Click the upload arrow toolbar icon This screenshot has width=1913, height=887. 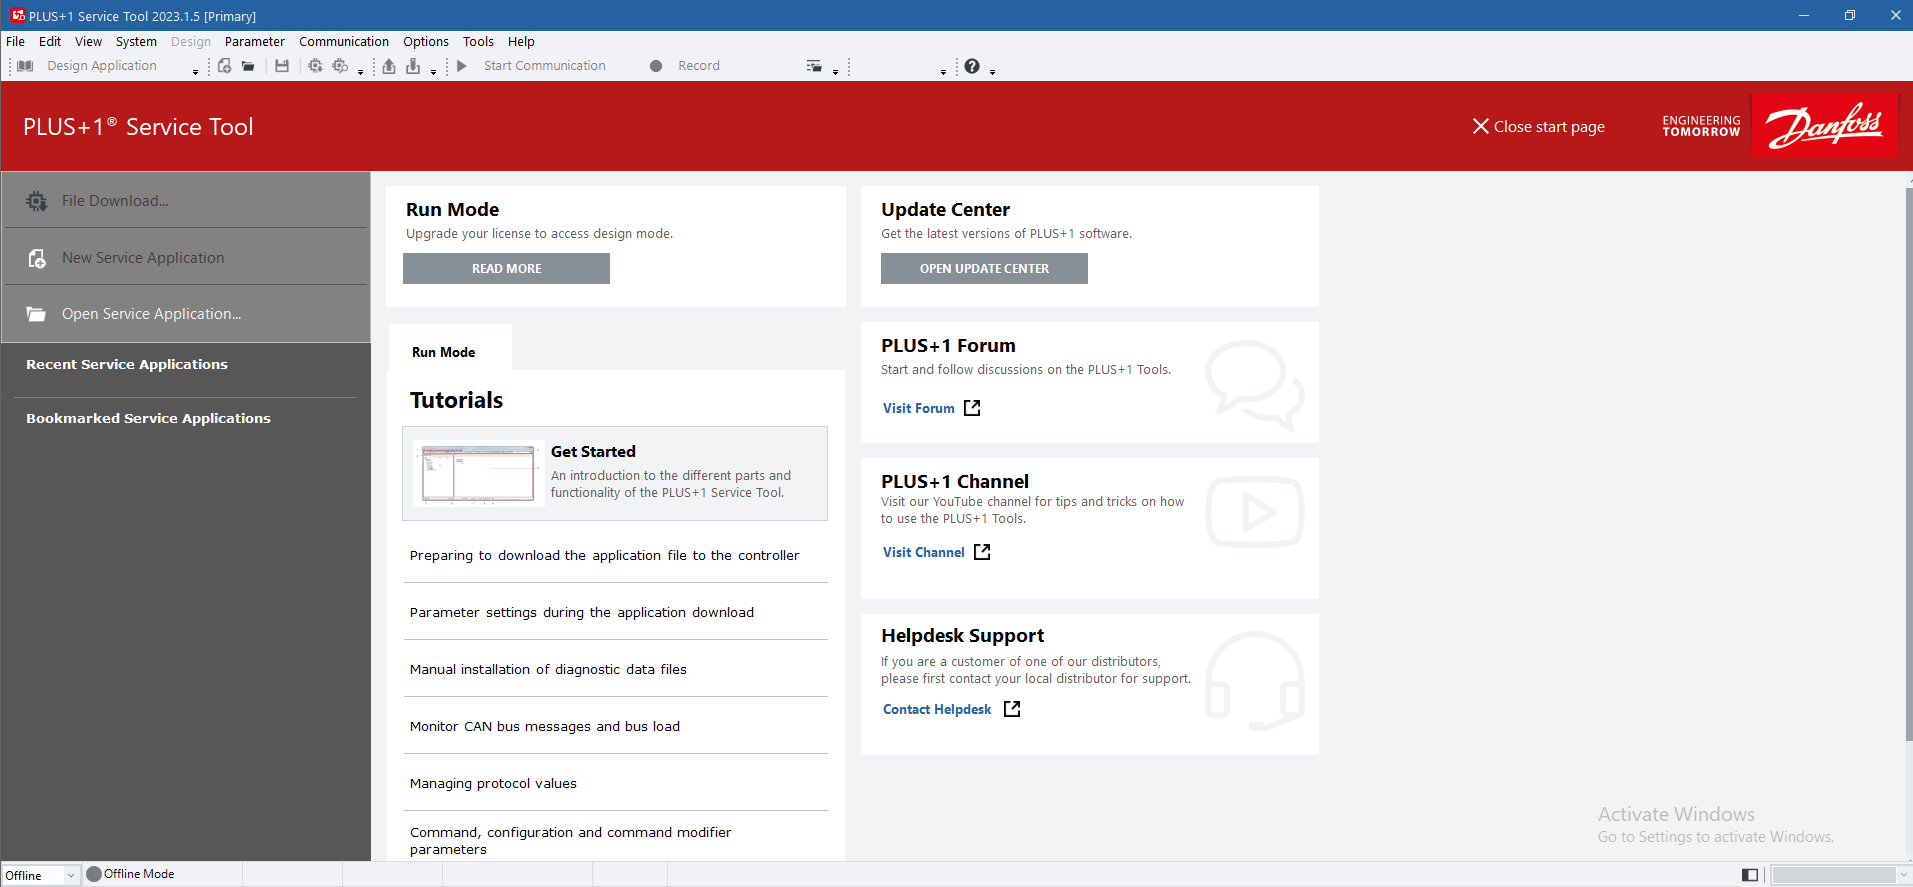(389, 66)
